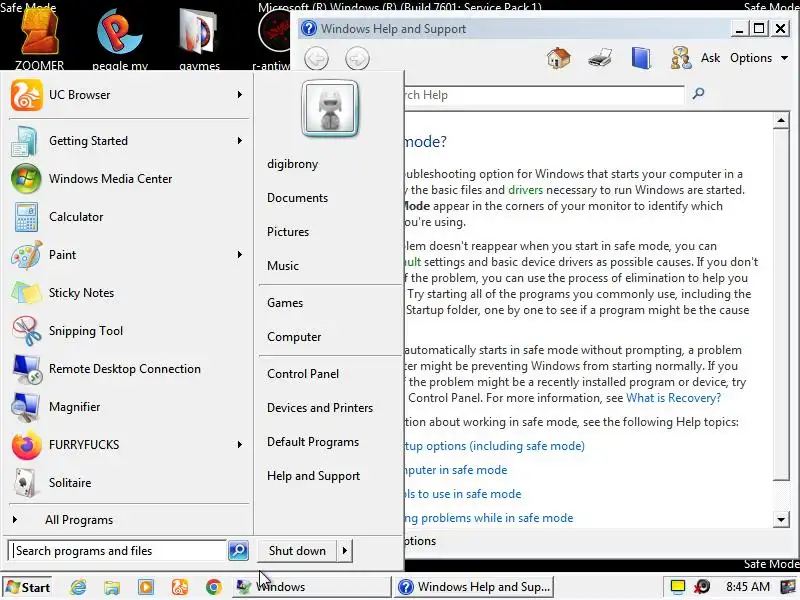Expand the Getting Started submenu arrow
Image resolution: width=800 pixels, height=600 pixels.
240,141
